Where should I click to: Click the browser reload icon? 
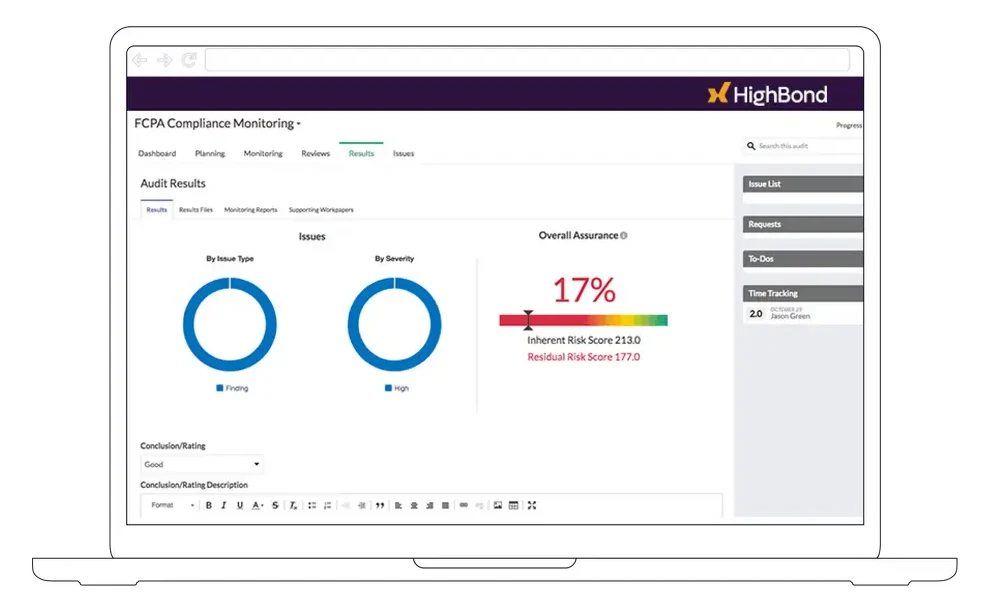[x=189, y=60]
